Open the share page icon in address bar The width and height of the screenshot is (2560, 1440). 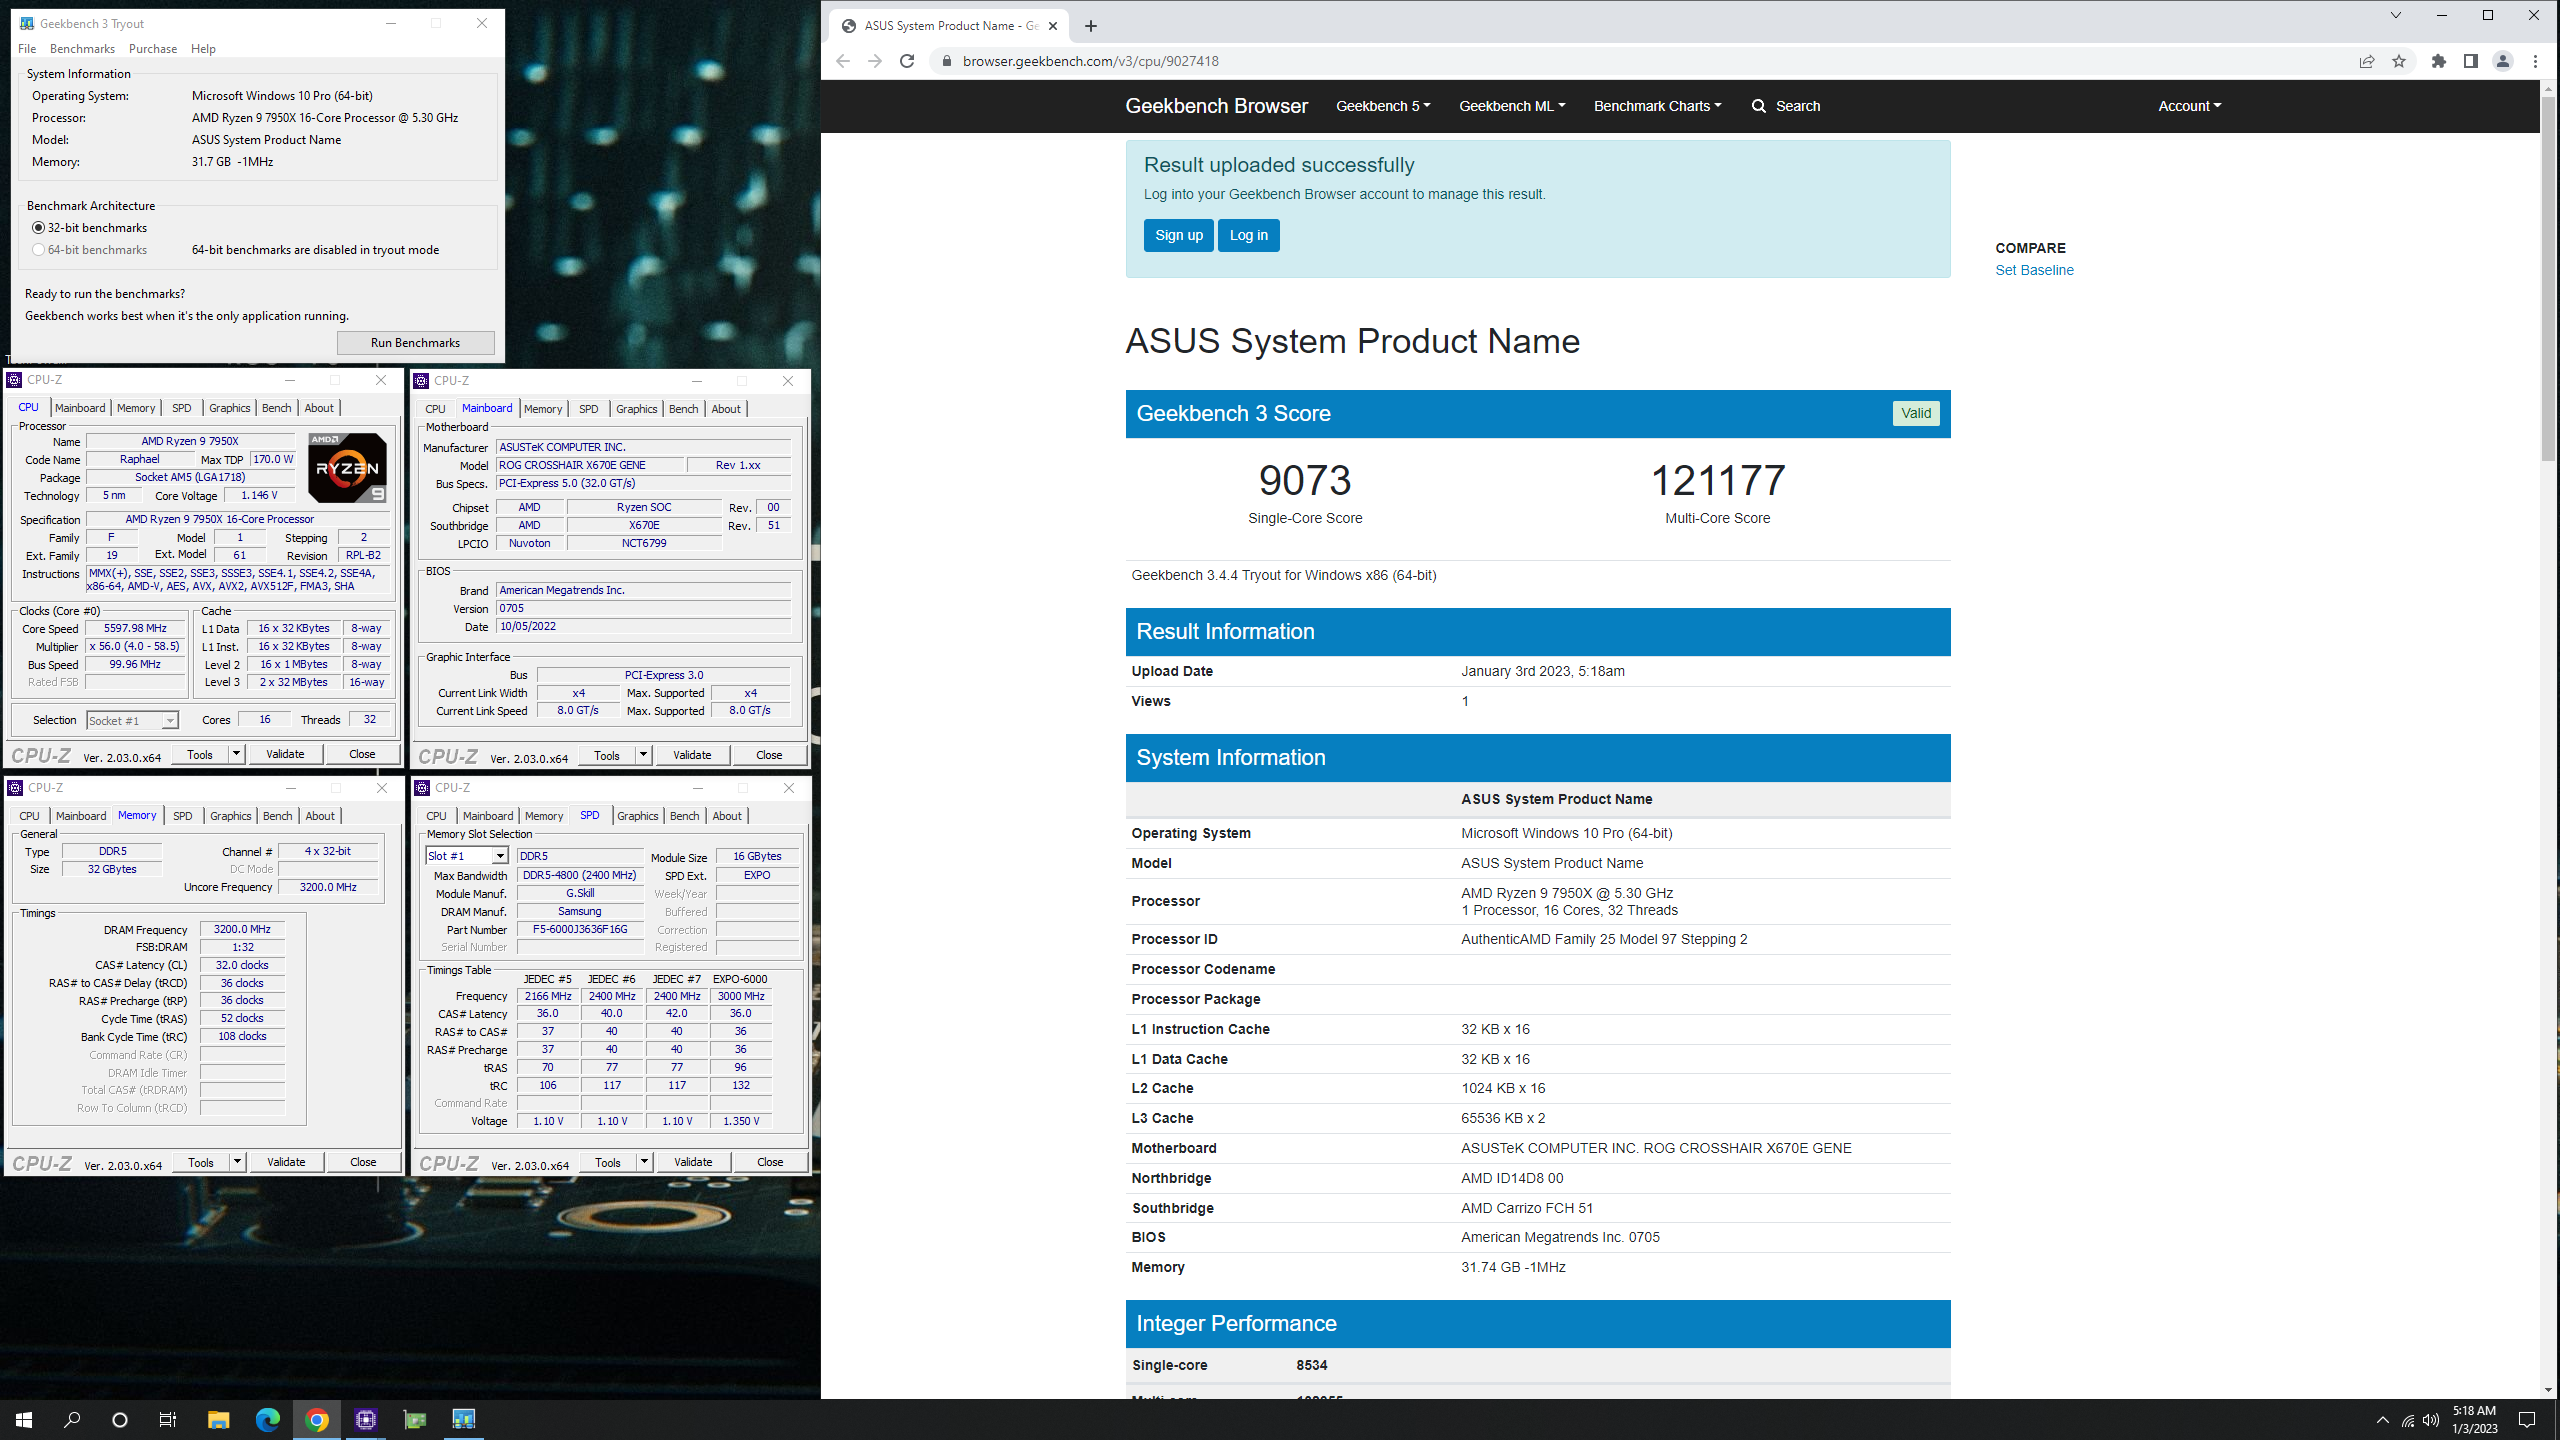[x=2367, y=61]
